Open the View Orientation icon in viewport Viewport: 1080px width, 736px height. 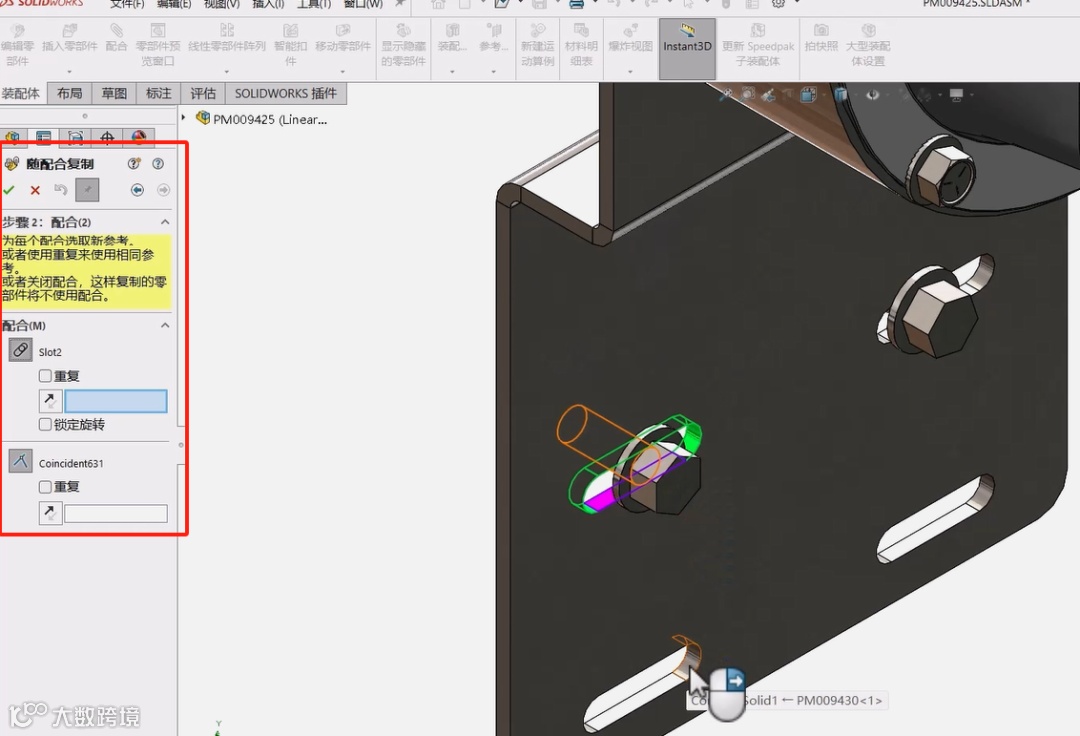(x=809, y=94)
